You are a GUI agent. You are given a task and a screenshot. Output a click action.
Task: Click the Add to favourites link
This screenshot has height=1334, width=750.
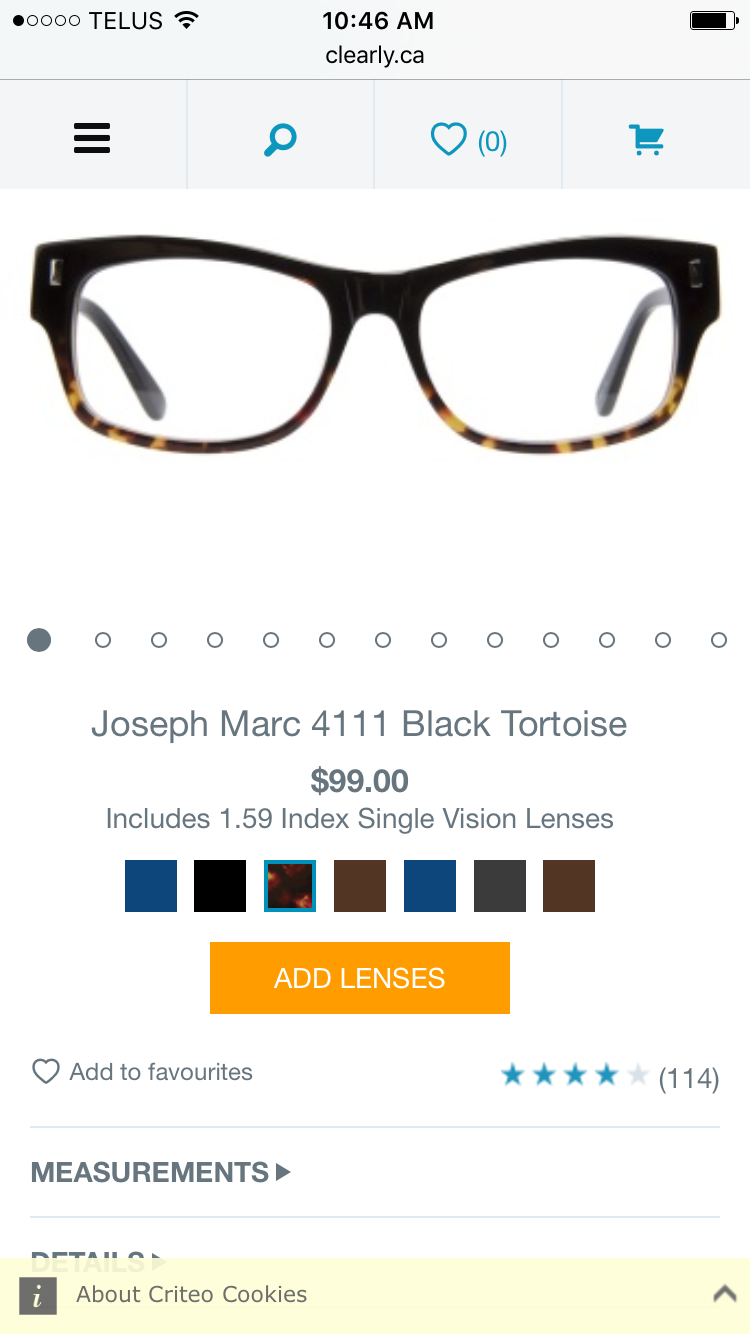[x=161, y=1072]
